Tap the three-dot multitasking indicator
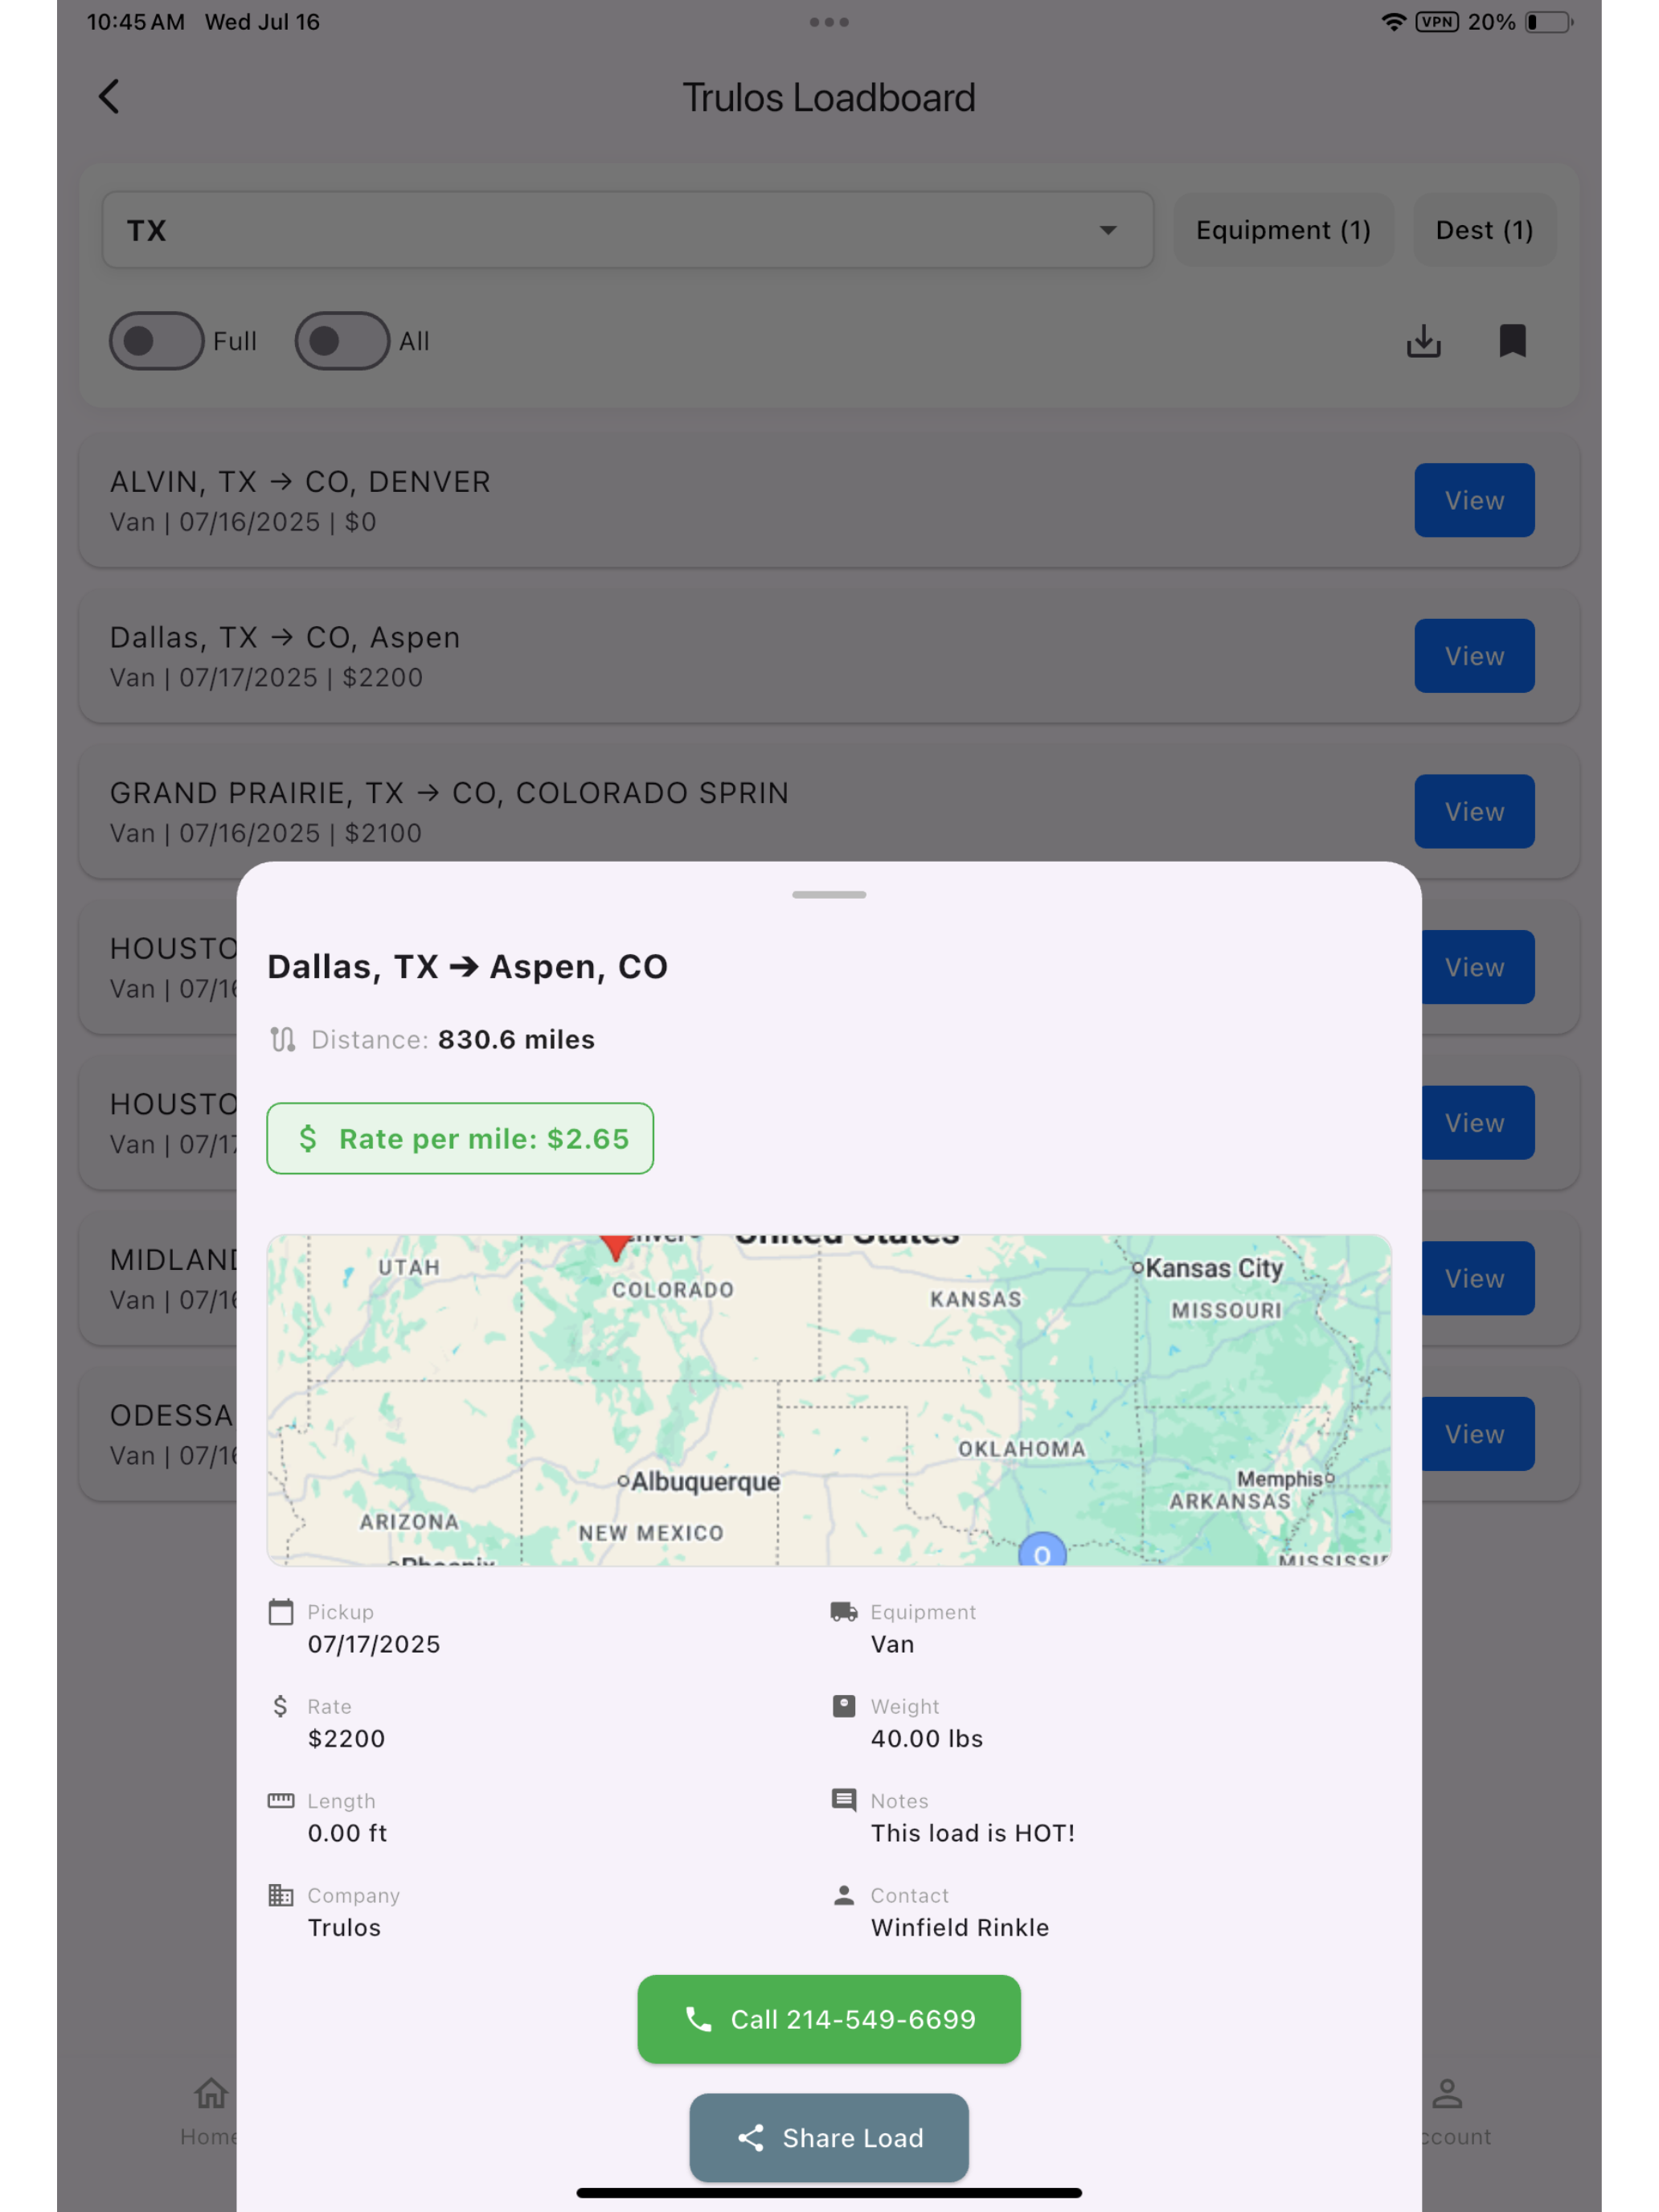The width and height of the screenshot is (1659, 2212). point(829,22)
